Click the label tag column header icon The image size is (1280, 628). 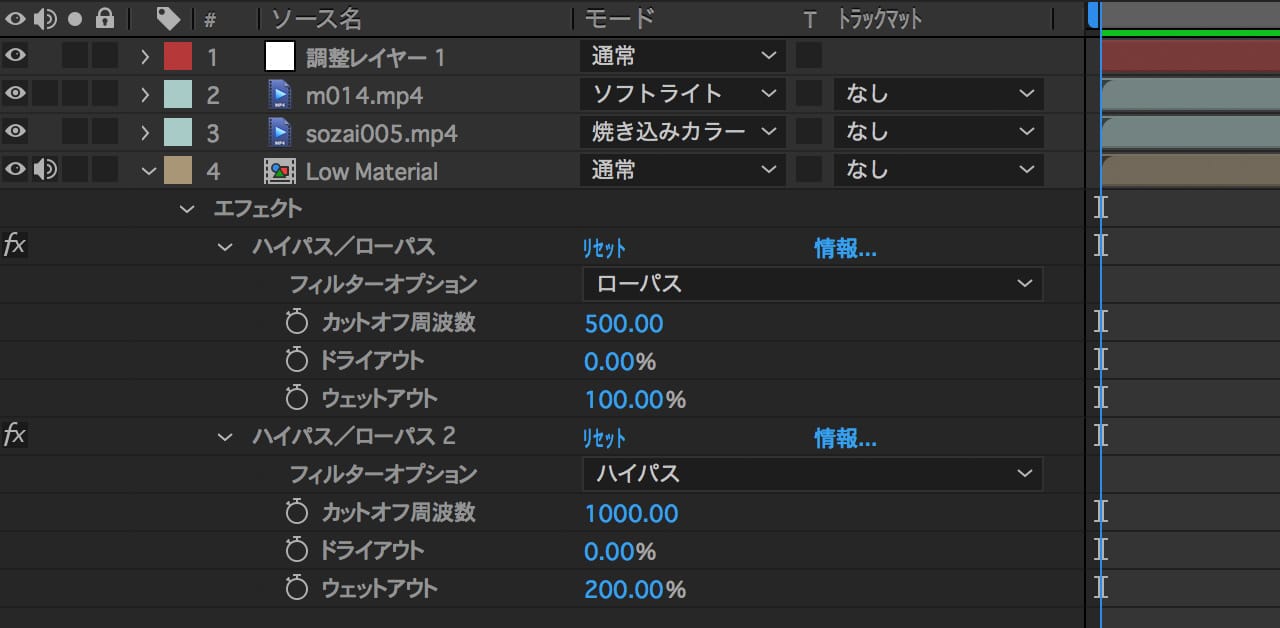[169, 19]
